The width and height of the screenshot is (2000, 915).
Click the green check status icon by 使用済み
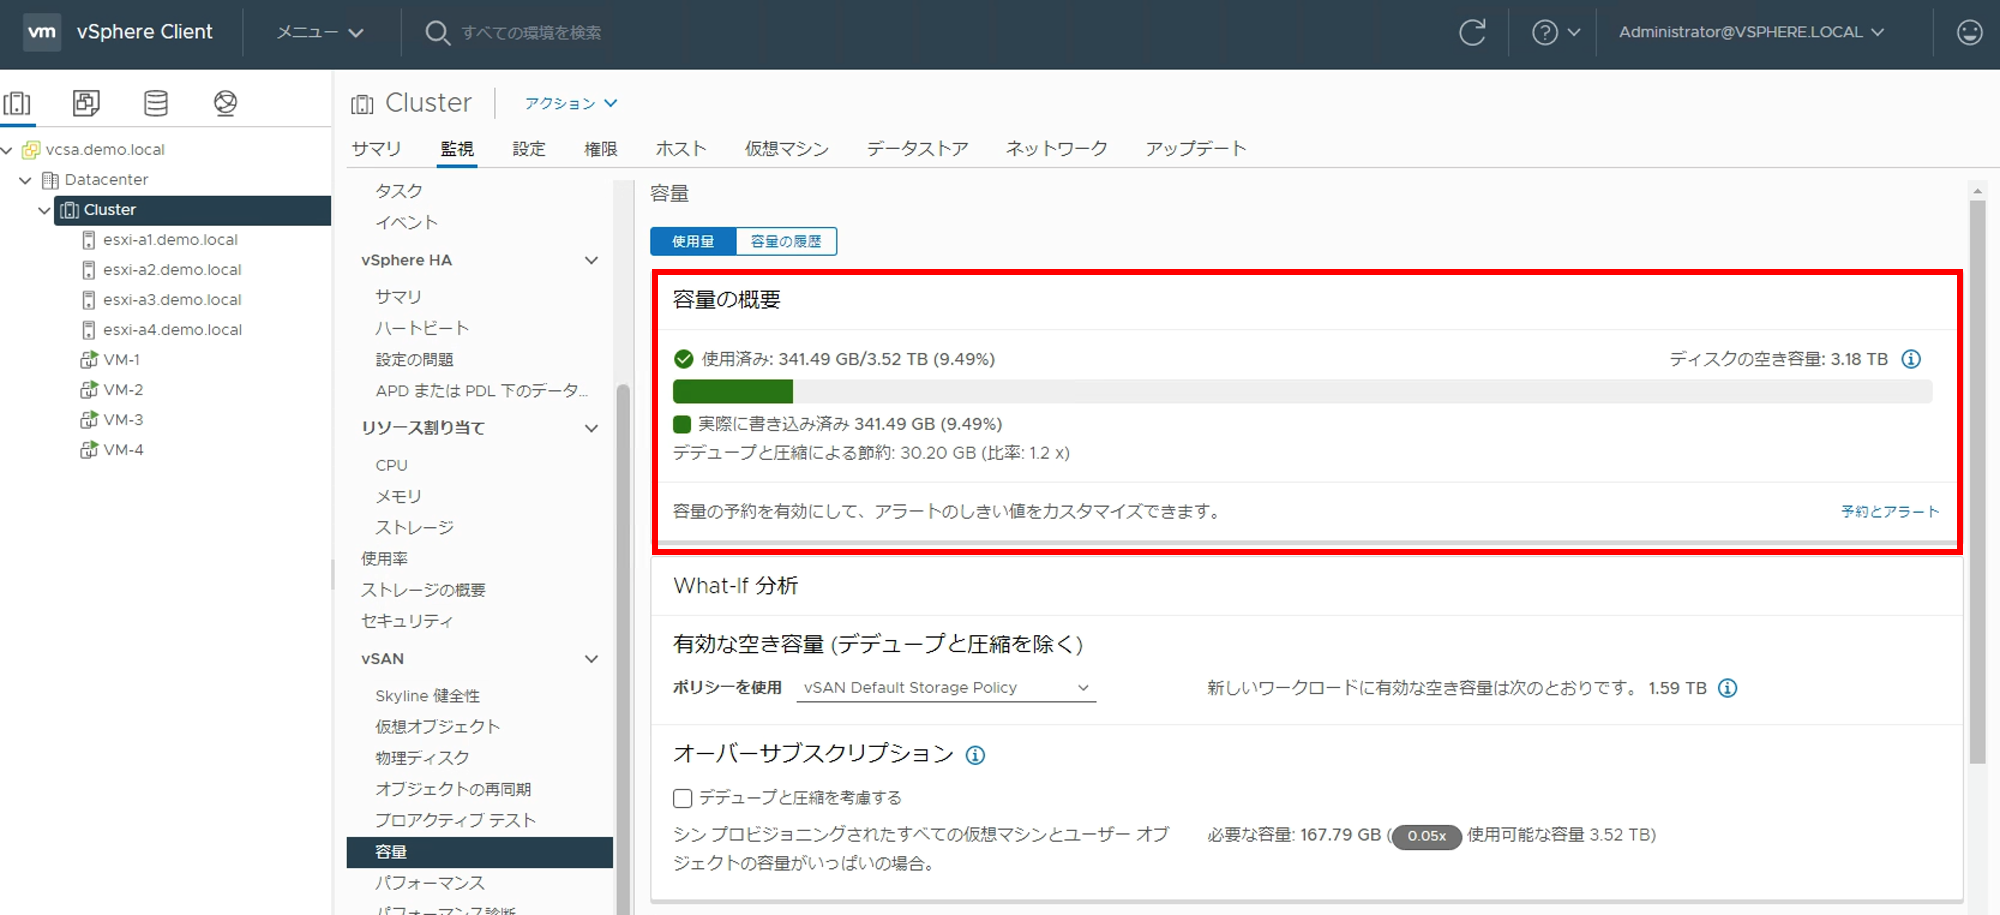(x=684, y=359)
